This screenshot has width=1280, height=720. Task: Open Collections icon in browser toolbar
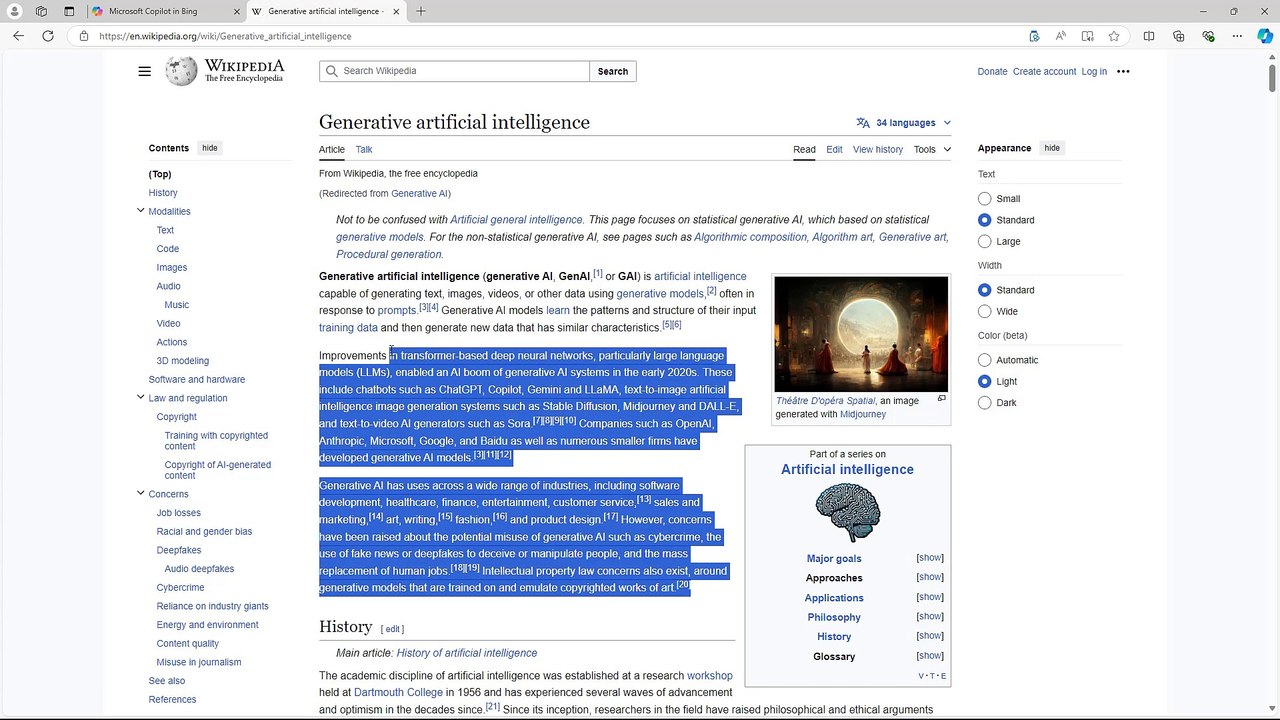click(1179, 36)
